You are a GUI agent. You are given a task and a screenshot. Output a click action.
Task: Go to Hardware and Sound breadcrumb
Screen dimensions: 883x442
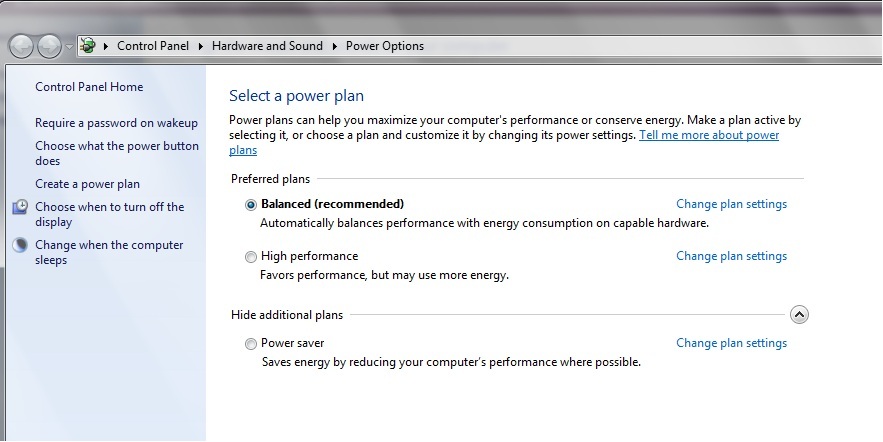[x=267, y=46]
